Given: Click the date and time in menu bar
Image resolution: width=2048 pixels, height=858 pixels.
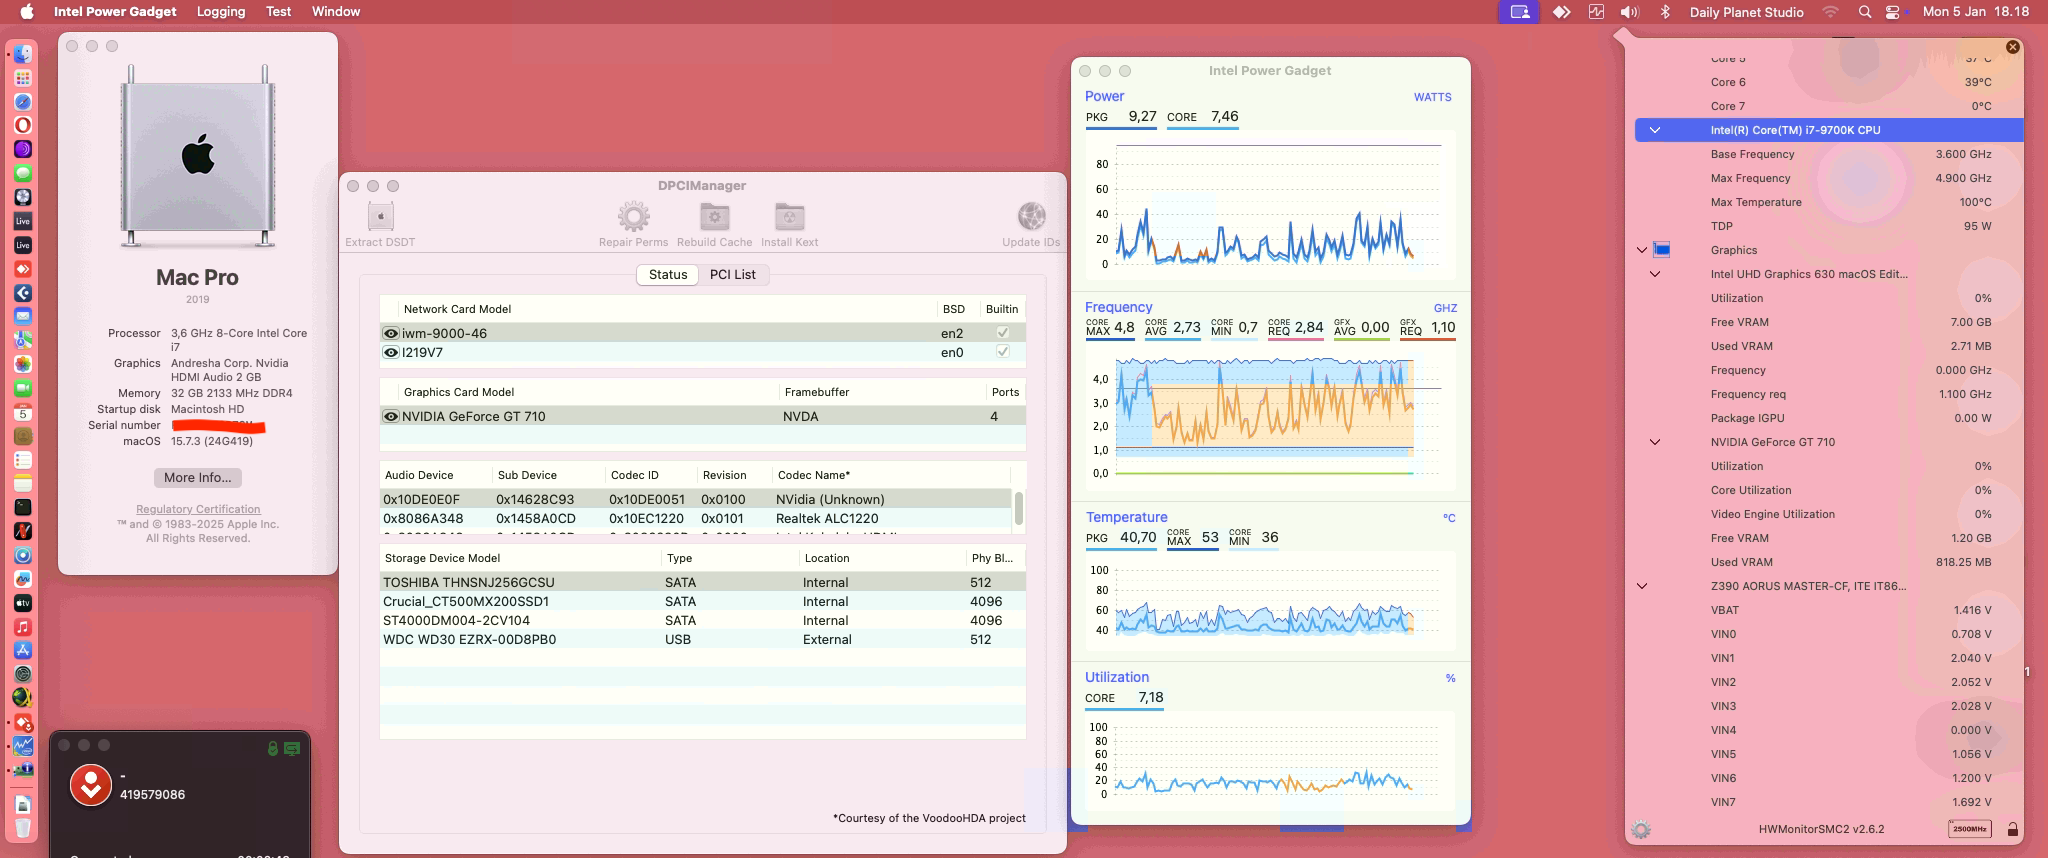Looking at the screenshot, I should point(1976,12).
